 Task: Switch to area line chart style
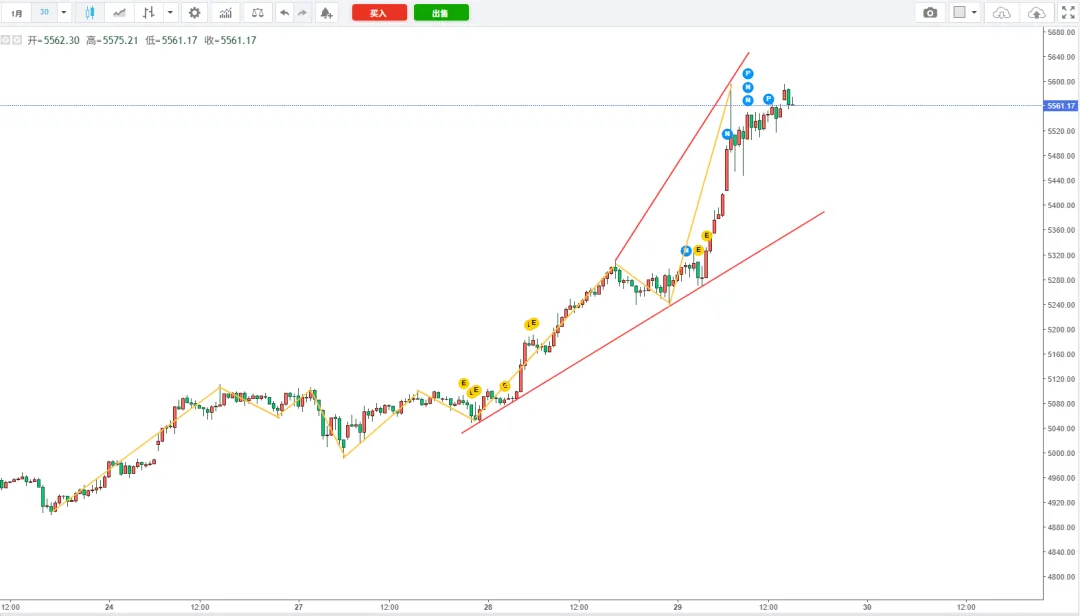pos(119,12)
